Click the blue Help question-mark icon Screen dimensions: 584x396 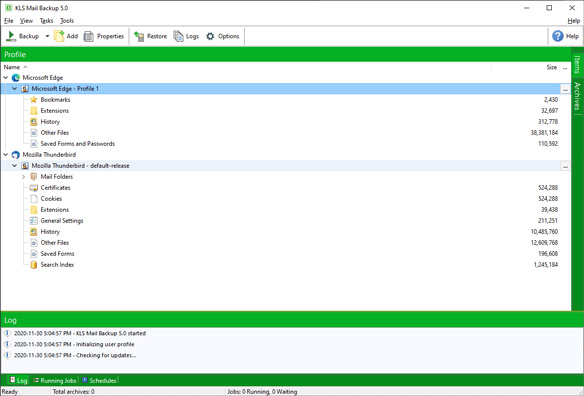click(558, 36)
